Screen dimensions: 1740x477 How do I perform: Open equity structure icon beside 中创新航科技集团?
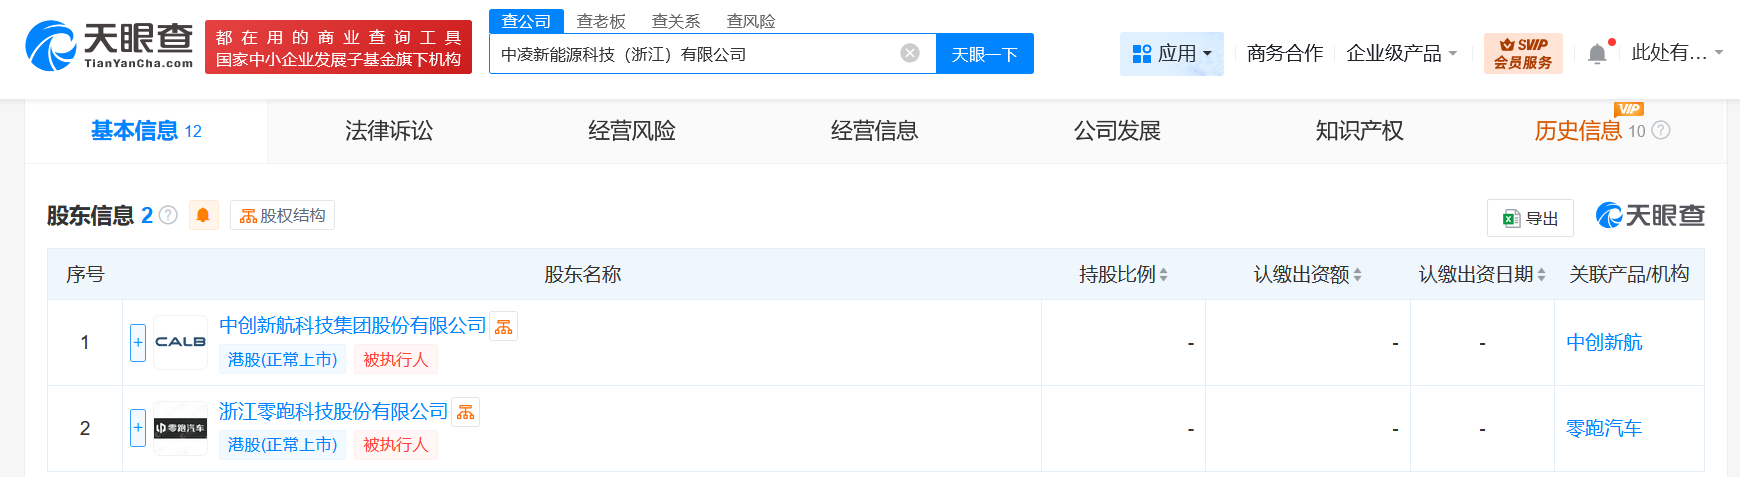coord(504,327)
